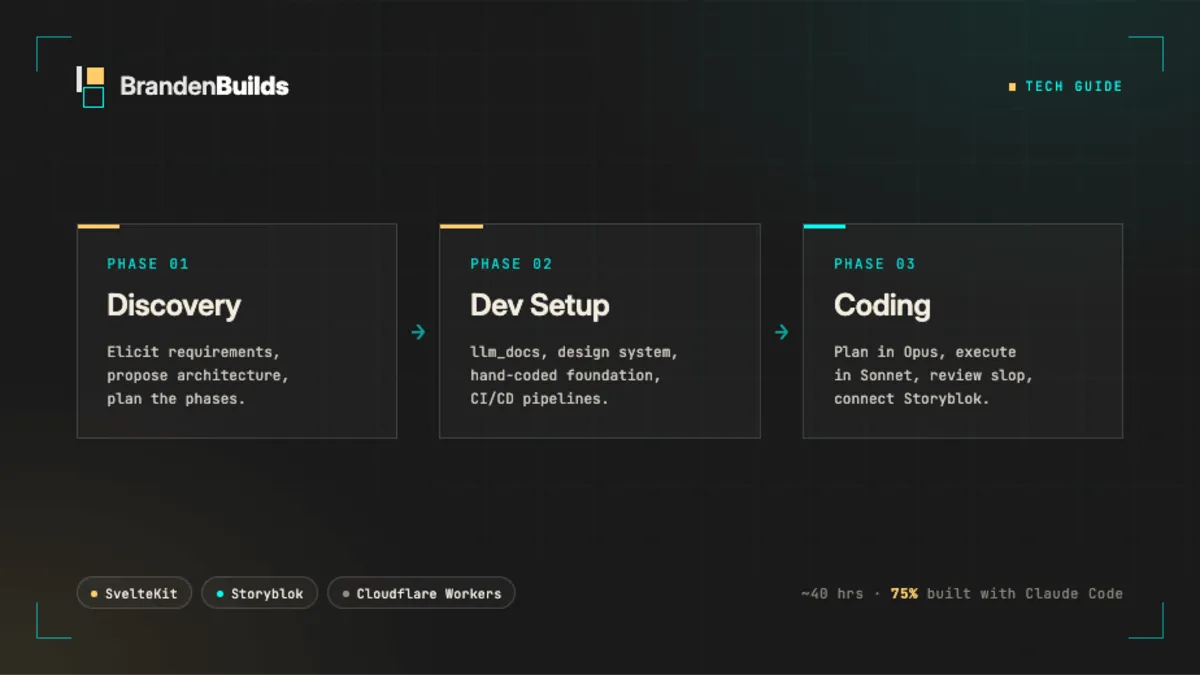
Task: Click the cyan dot in Storyblok pill
Action: tap(220, 594)
